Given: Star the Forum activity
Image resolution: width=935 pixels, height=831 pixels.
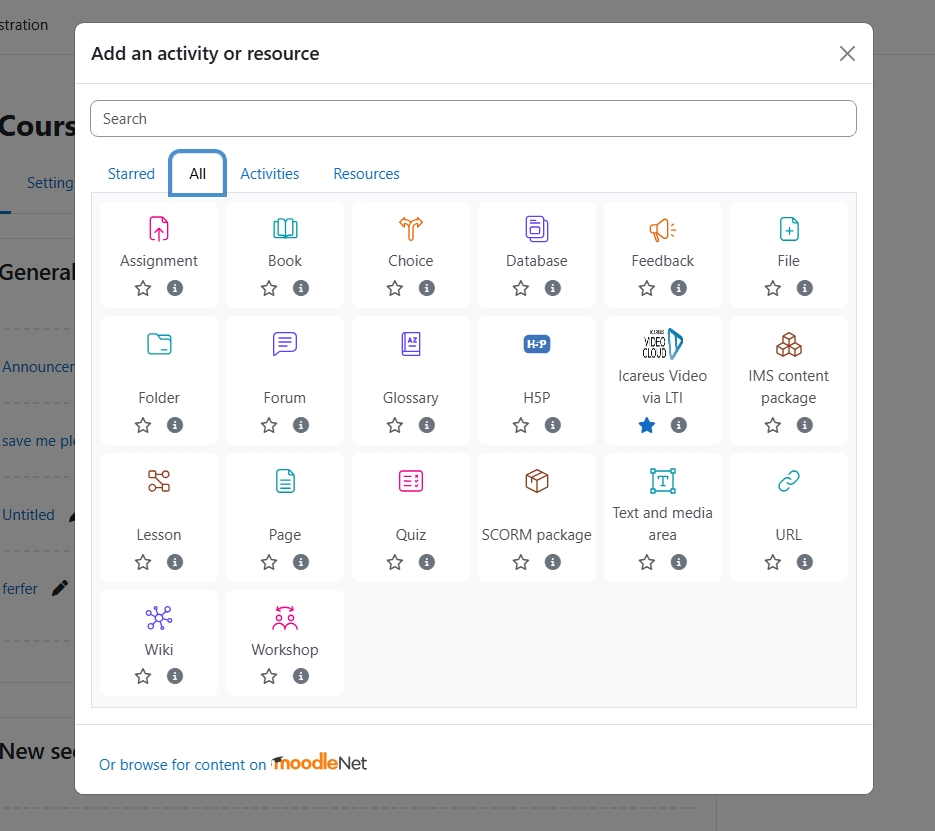Looking at the screenshot, I should pyautogui.click(x=269, y=425).
